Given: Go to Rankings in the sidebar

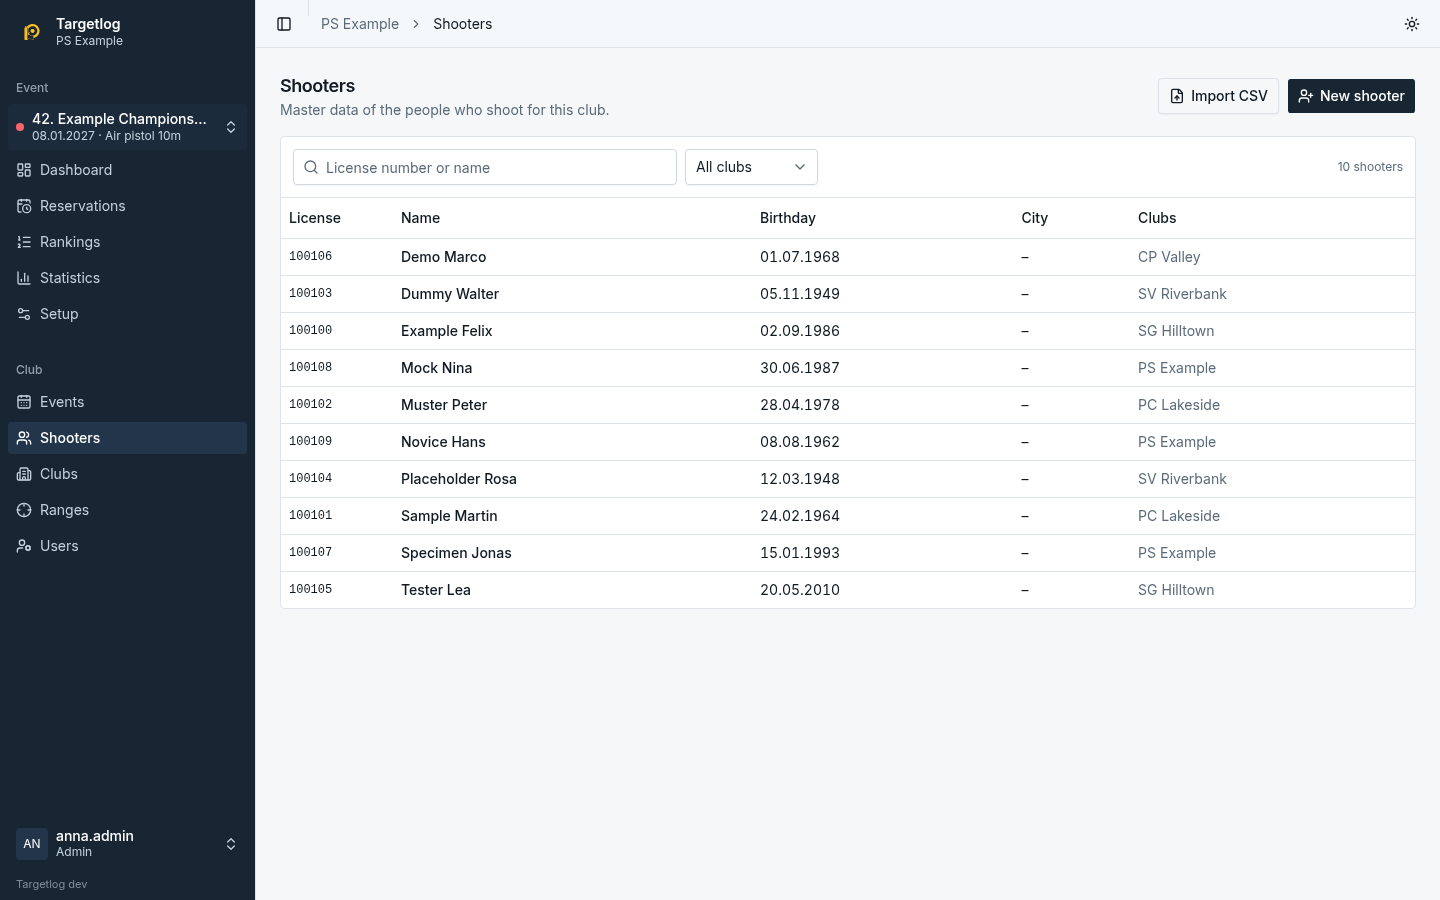Looking at the screenshot, I should click(127, 242).
